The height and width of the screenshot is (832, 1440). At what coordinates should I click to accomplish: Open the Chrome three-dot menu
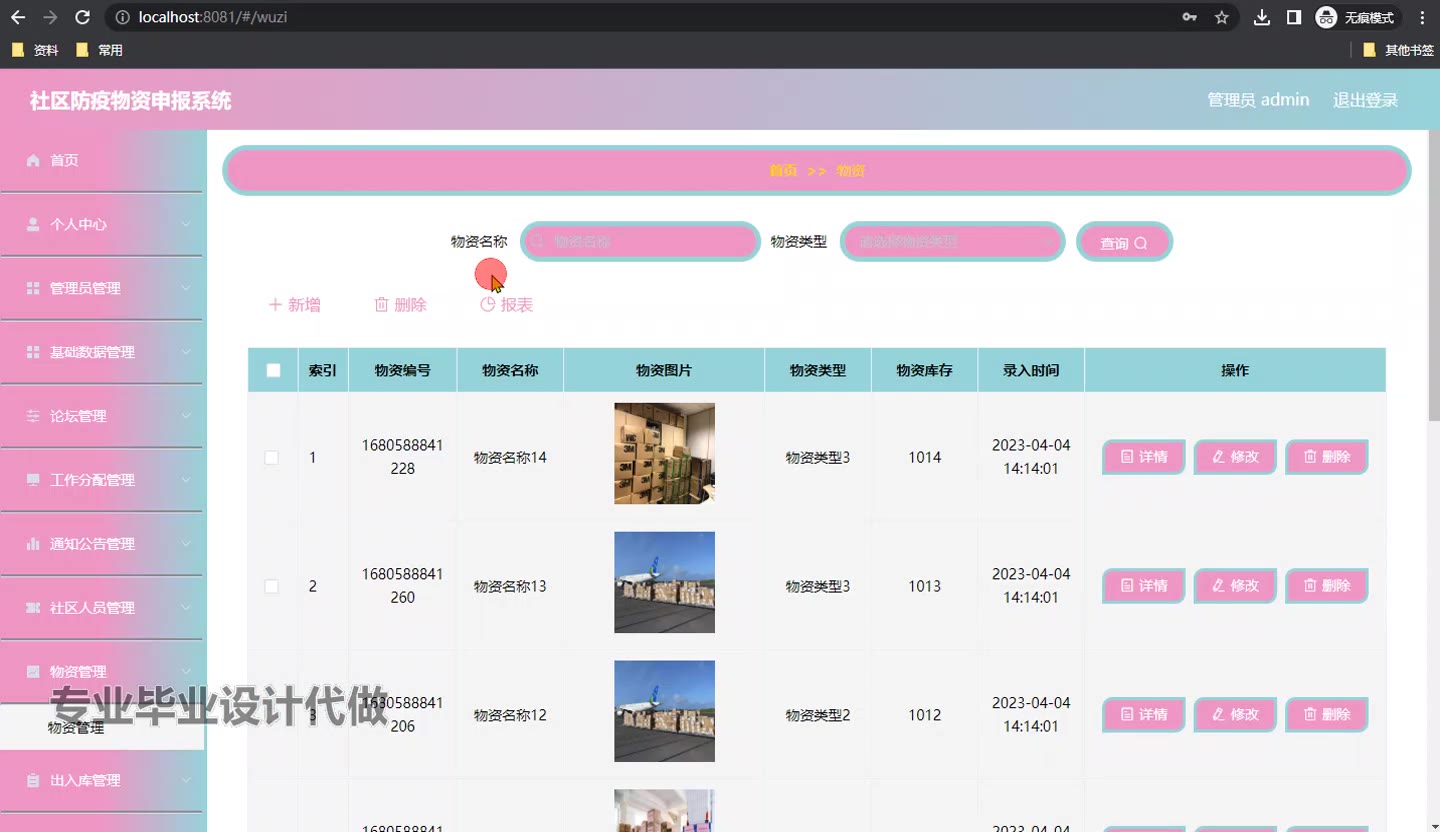1422,17
